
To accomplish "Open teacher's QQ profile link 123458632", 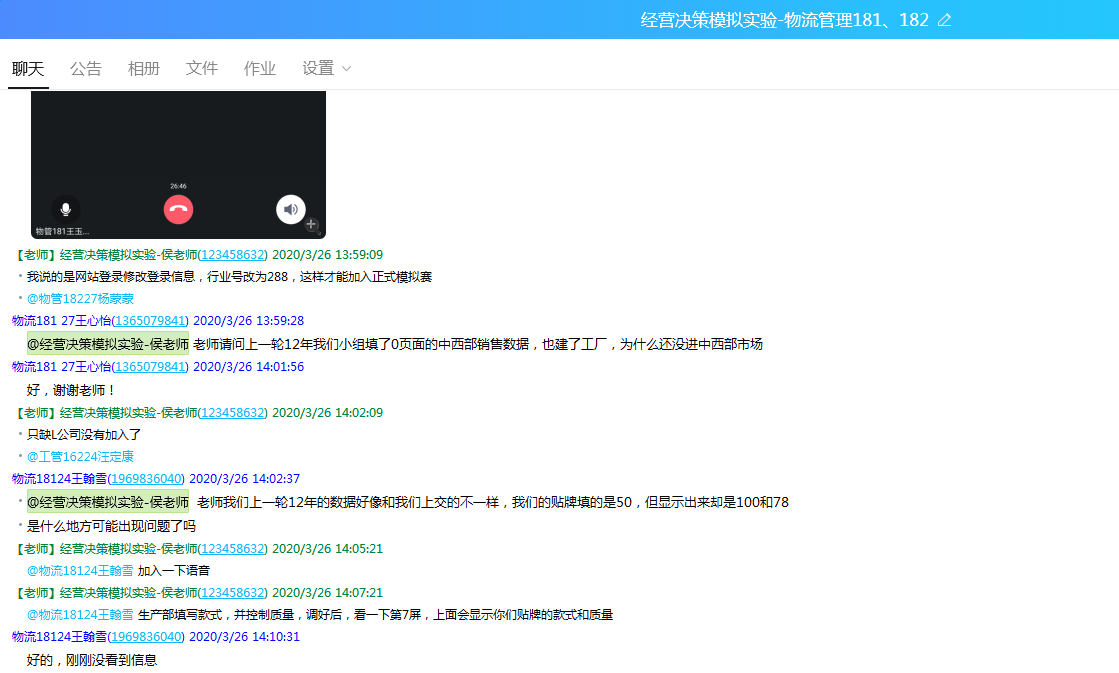I will pyautogui.click(x=232, y=254).
